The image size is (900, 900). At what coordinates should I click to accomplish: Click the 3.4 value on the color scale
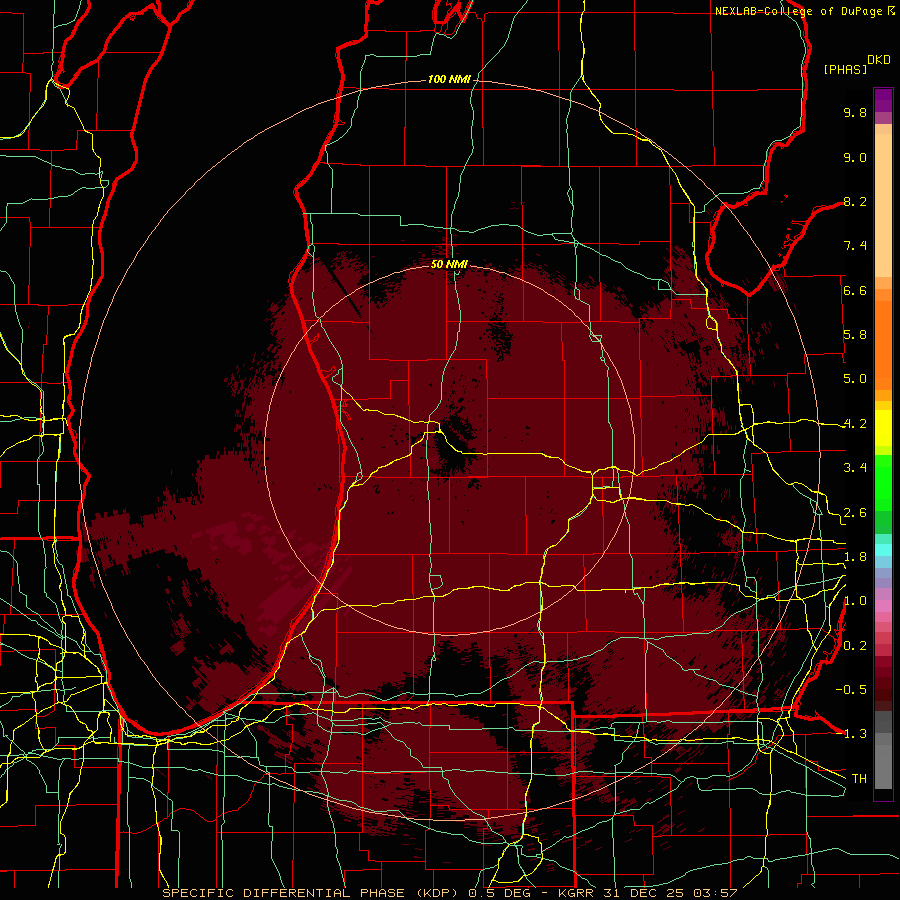tap(855, 468)
